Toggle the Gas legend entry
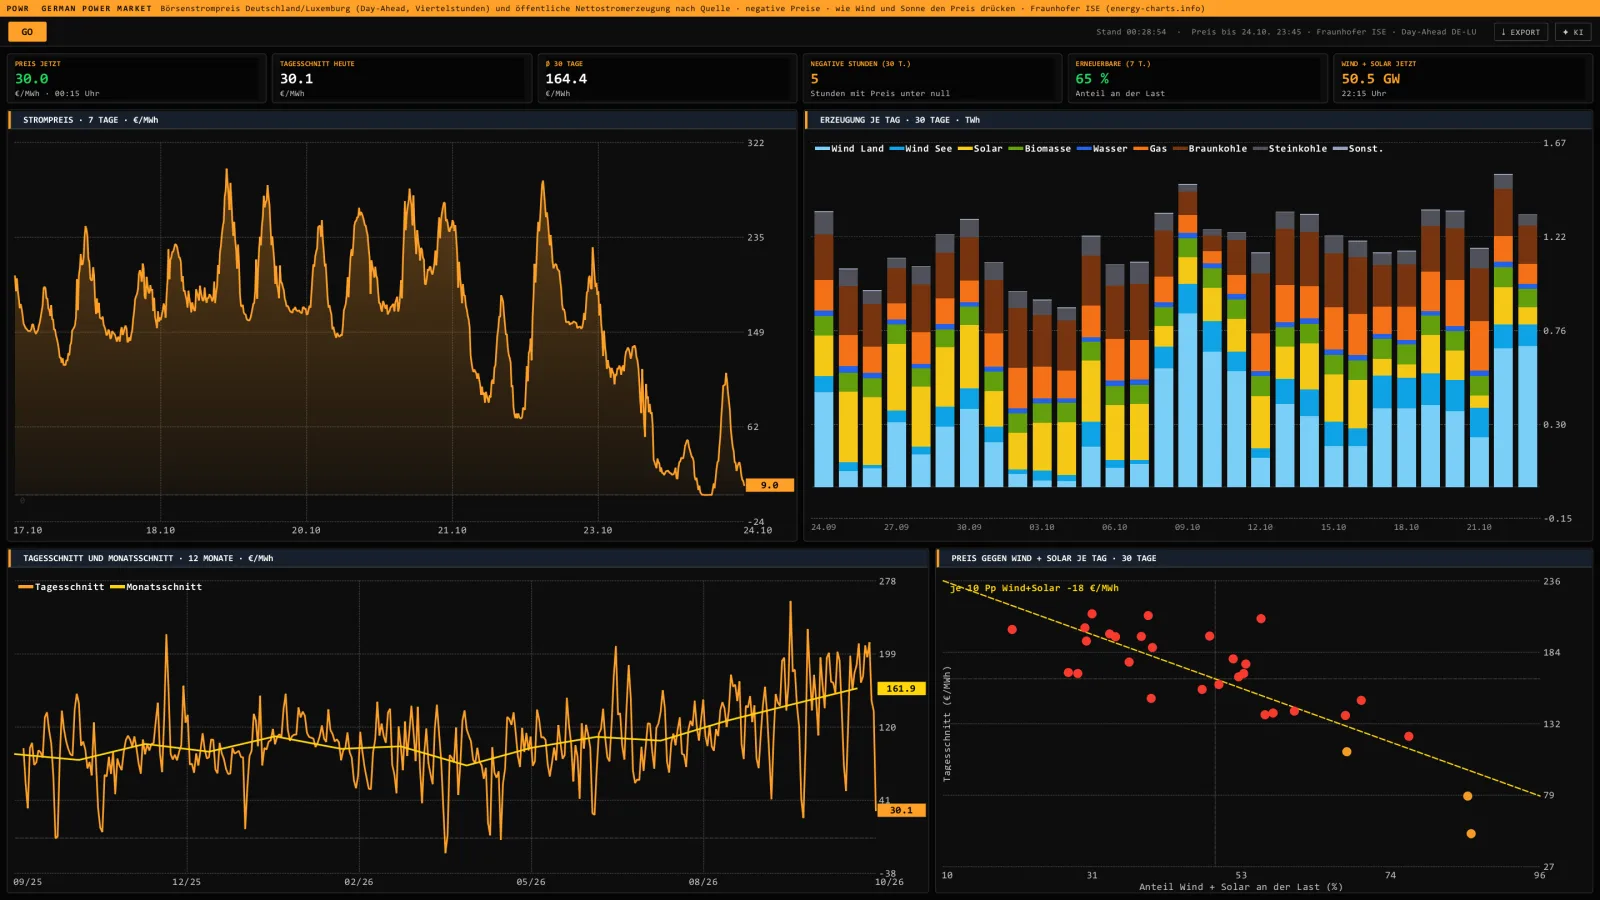 click(1150, 149)
